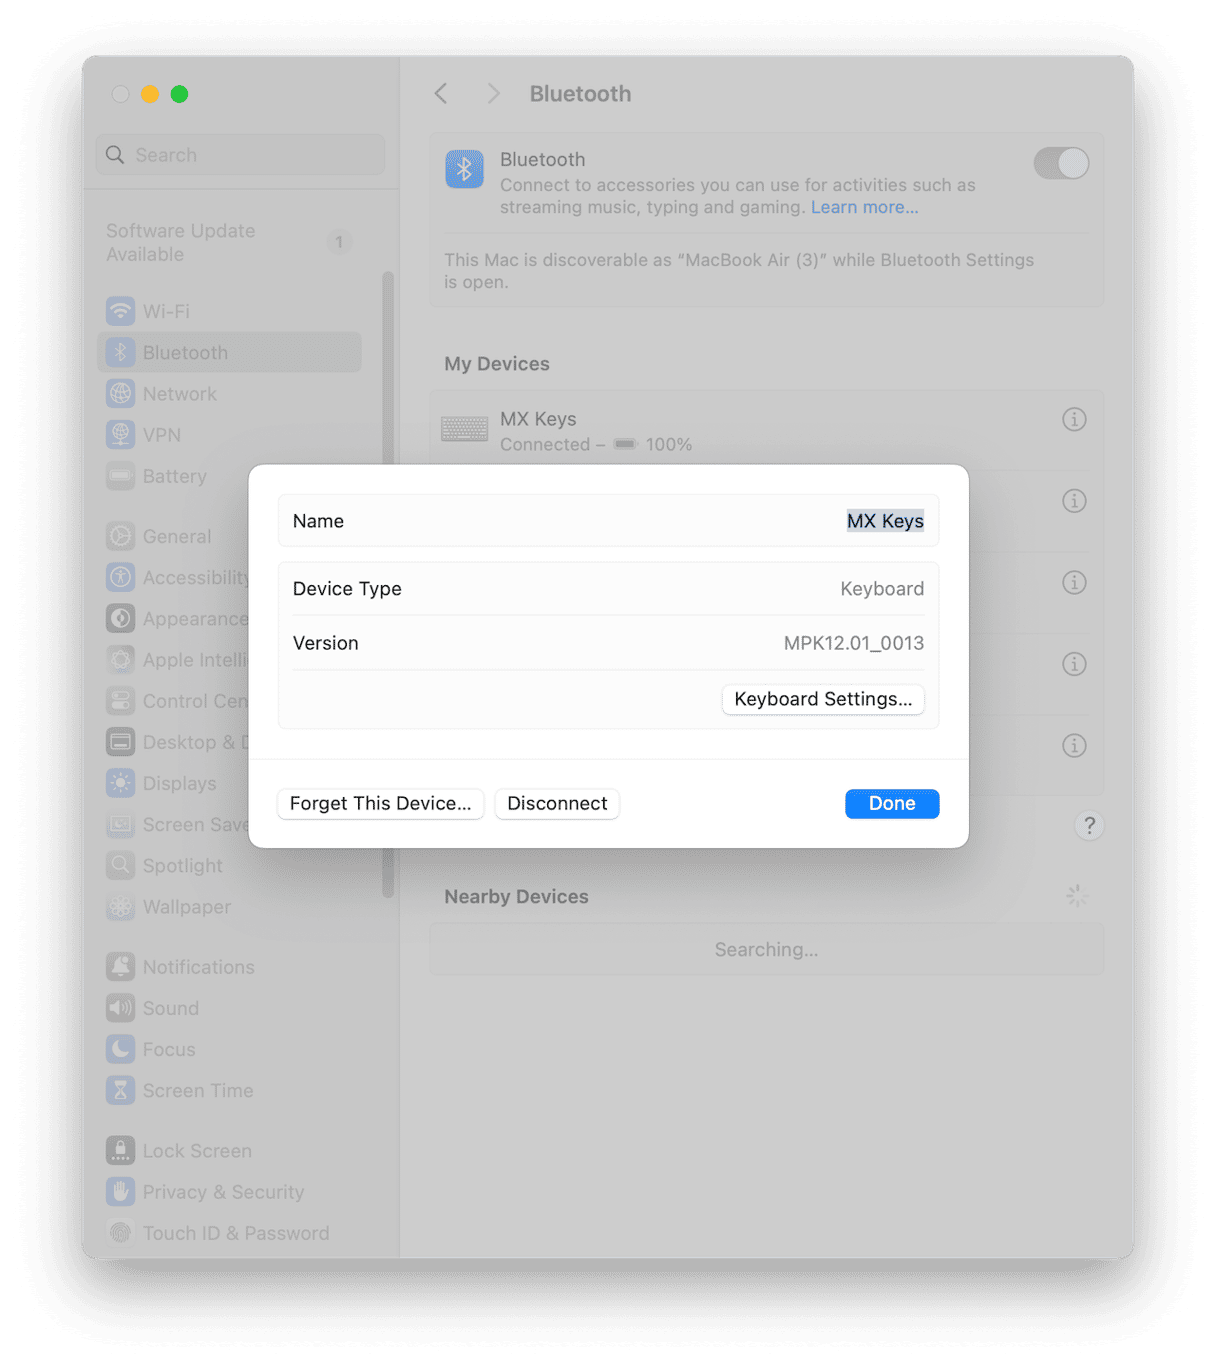Click the Search field in sidebar
Viewport: 1216px width, 1367px height.
[240, 155]
